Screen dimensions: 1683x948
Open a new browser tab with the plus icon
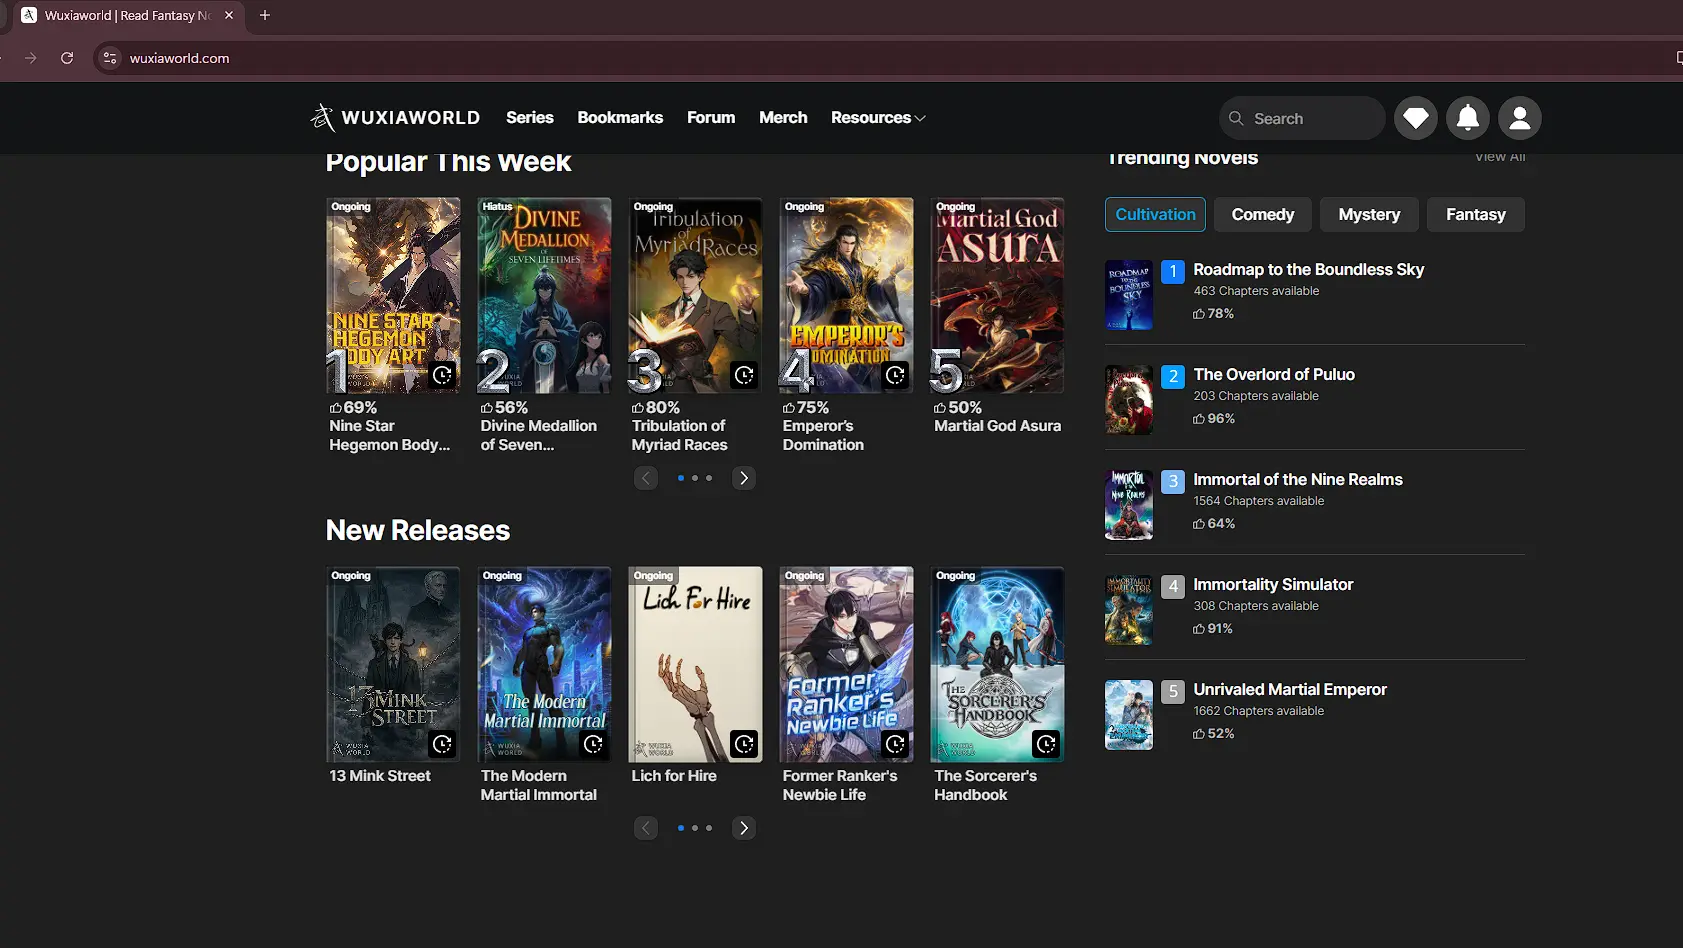tap(265, 15)
